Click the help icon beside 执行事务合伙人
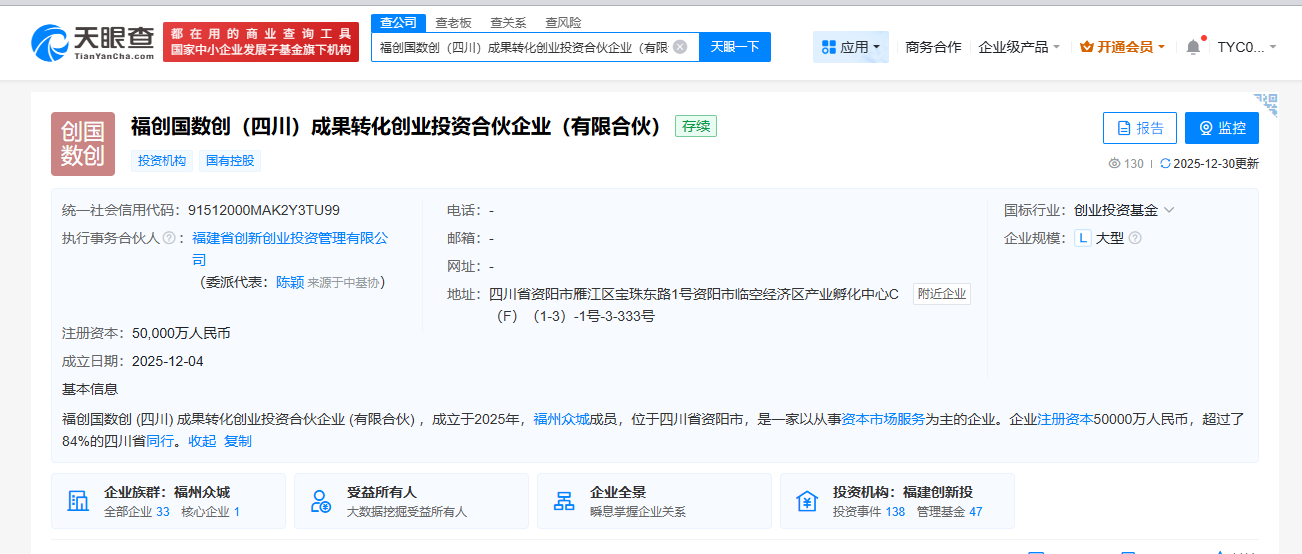 [169, 238]
